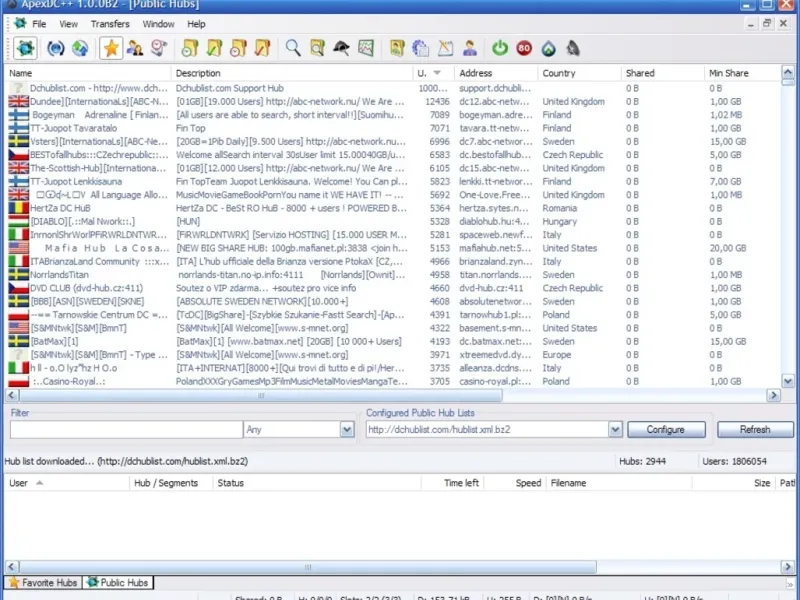The image size is (800, 600).
Task: Click transfers pane scrollbar left arrow
Action: (11, 566)
